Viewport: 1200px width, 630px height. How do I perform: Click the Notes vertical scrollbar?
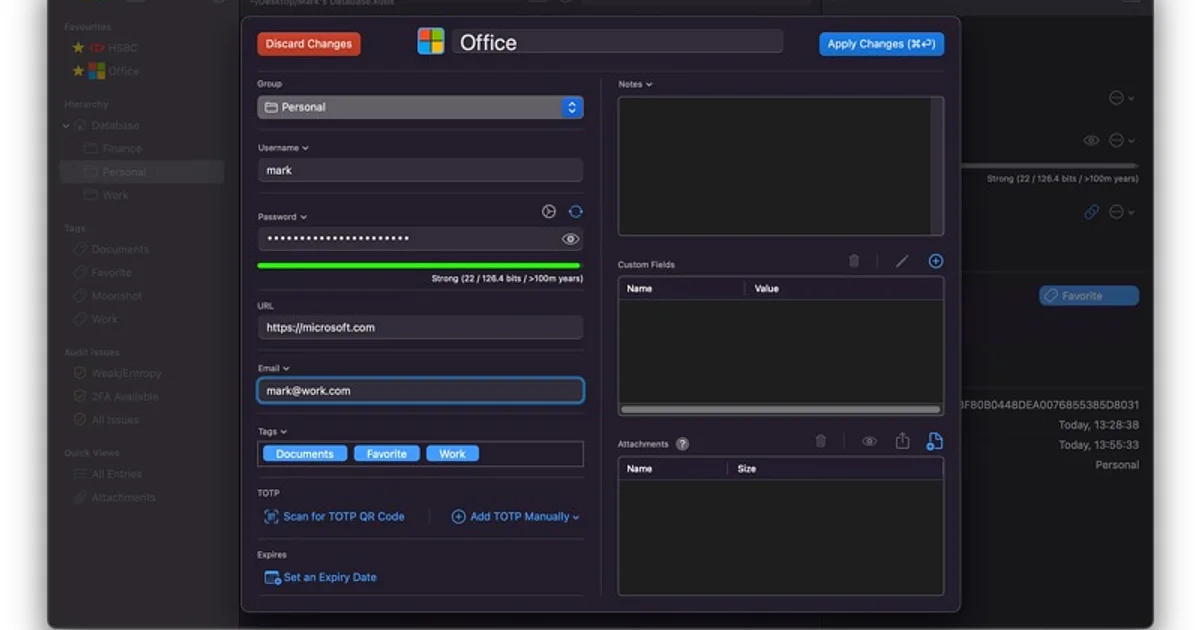point(937,166)
